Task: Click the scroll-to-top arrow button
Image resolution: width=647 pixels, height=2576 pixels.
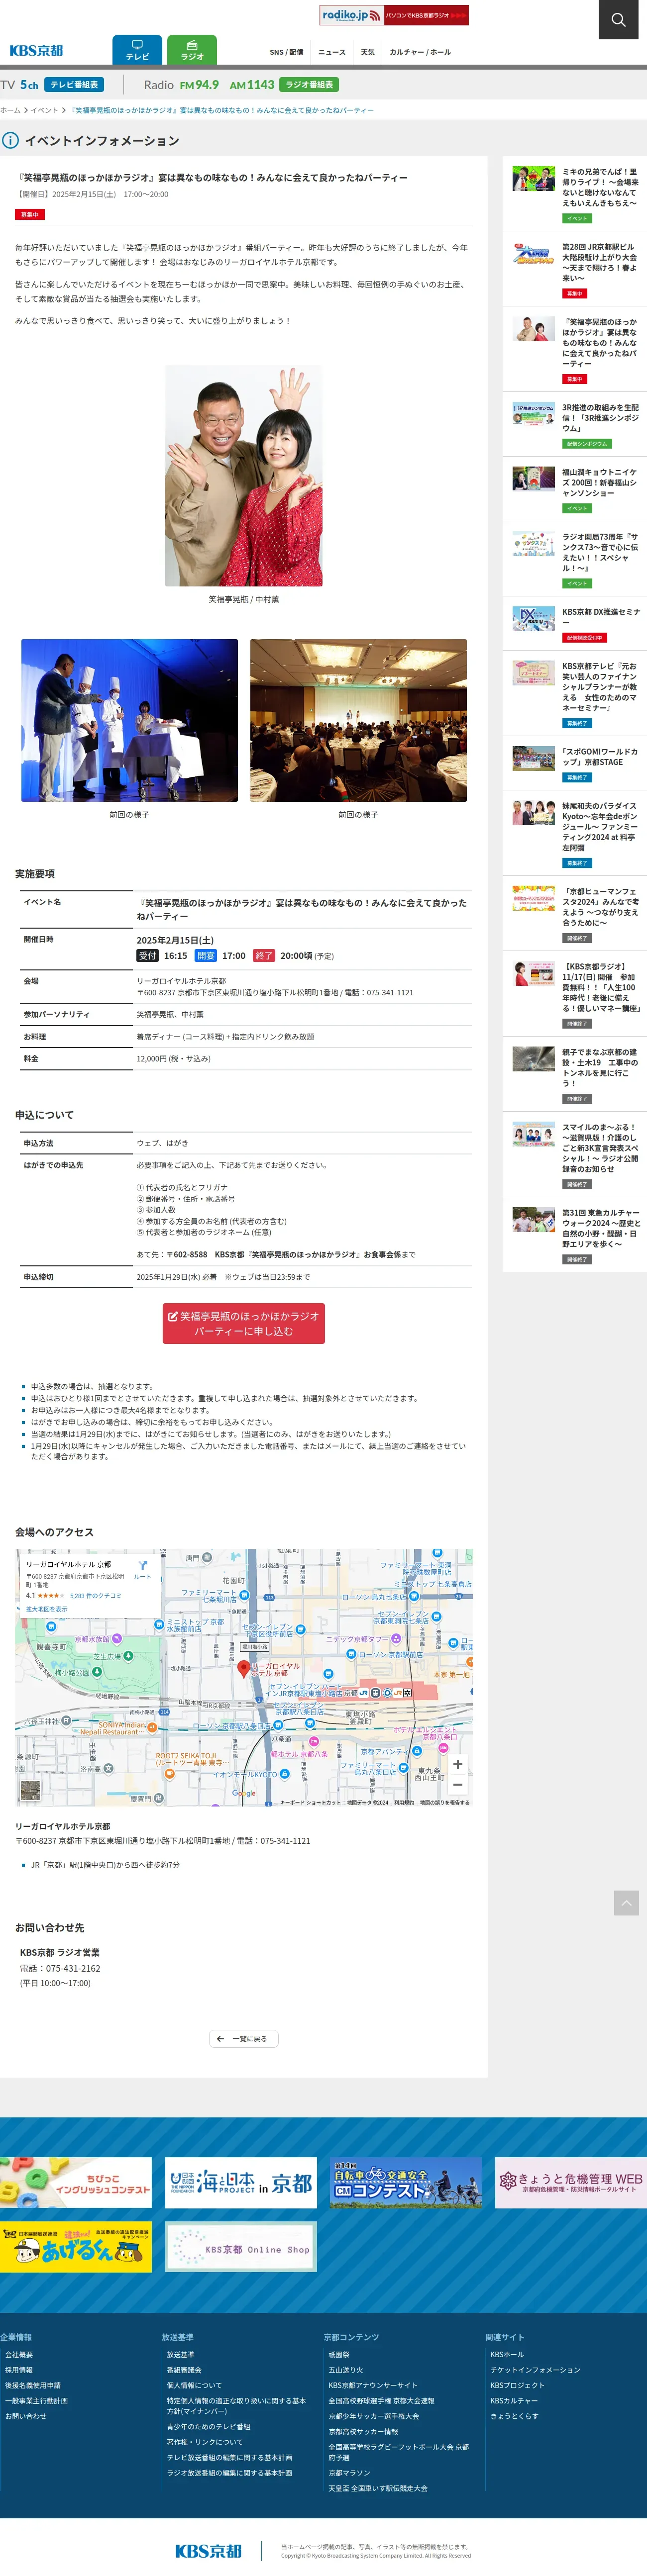Action: (x=626, y=1903)
